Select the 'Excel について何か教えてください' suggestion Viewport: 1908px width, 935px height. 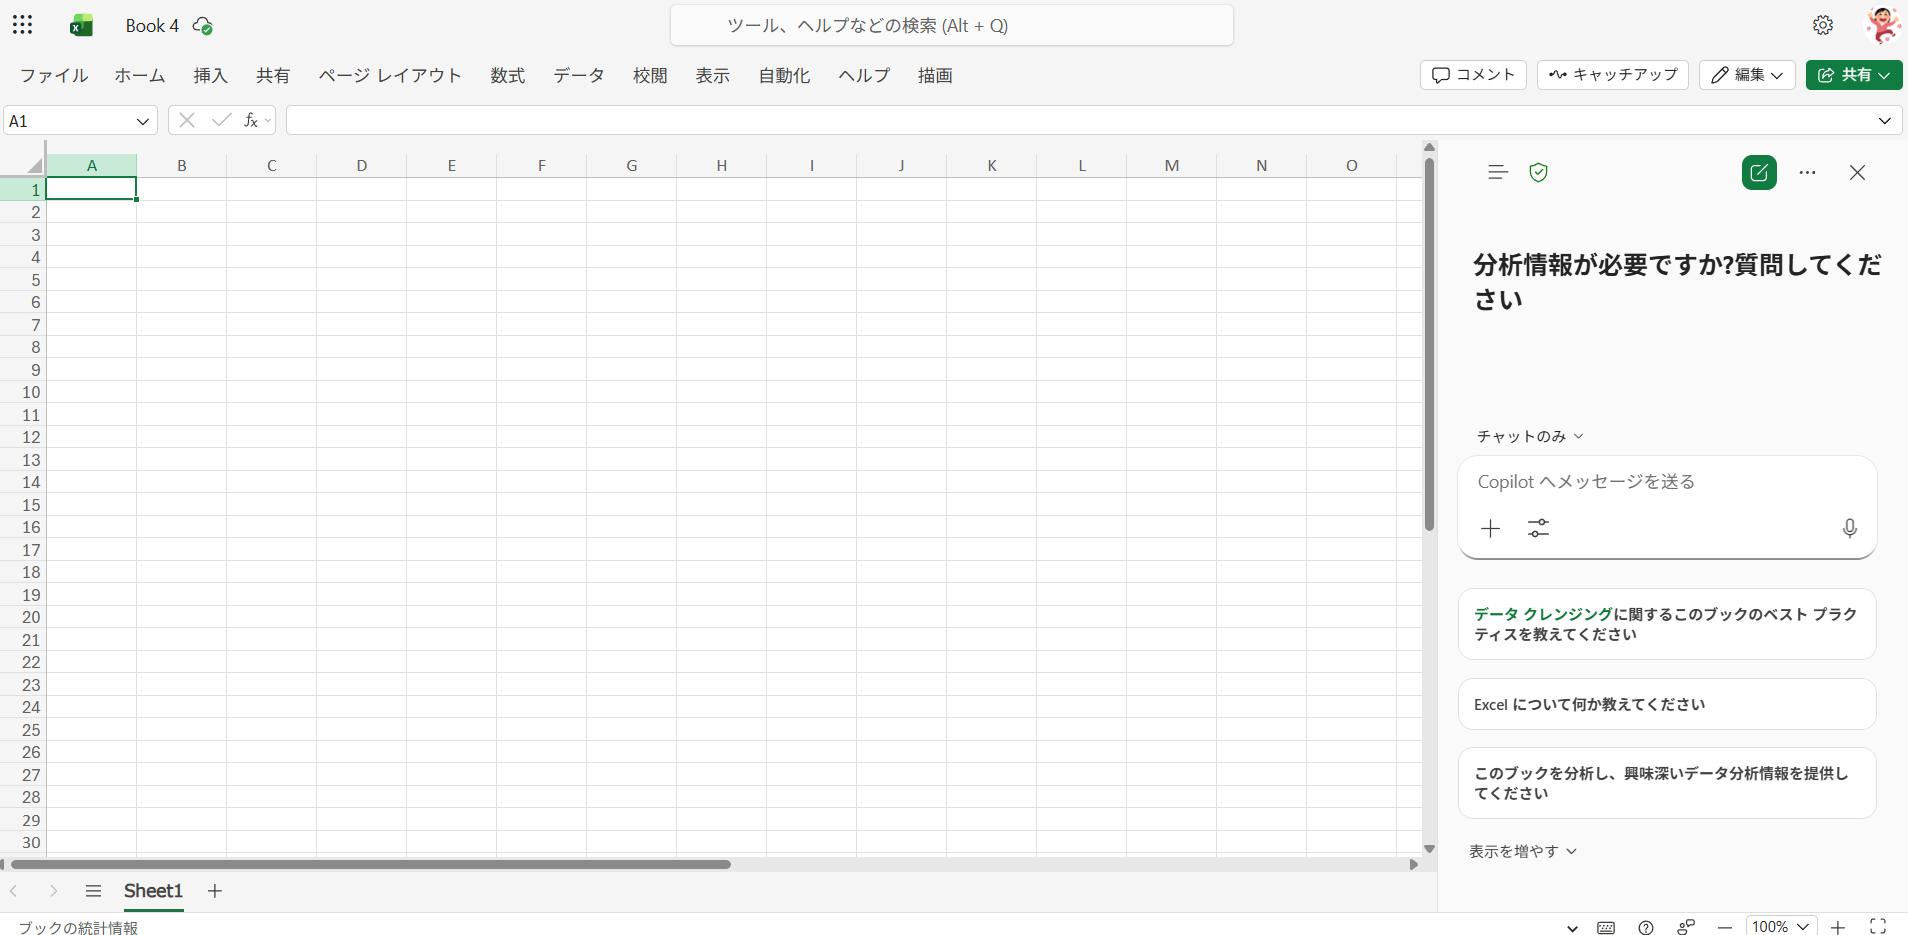(1666, 705)
